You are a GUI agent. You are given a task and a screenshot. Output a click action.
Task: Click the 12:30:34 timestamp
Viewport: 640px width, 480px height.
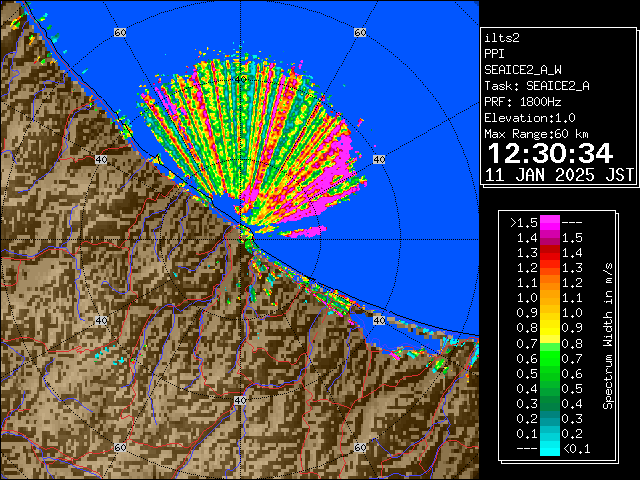tap(550, 153)
